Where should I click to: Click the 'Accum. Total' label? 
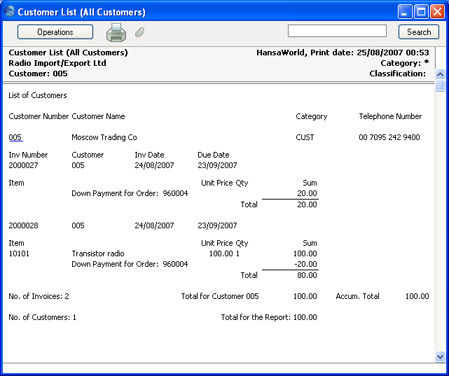pyautogui.click(x=357, y=296)
